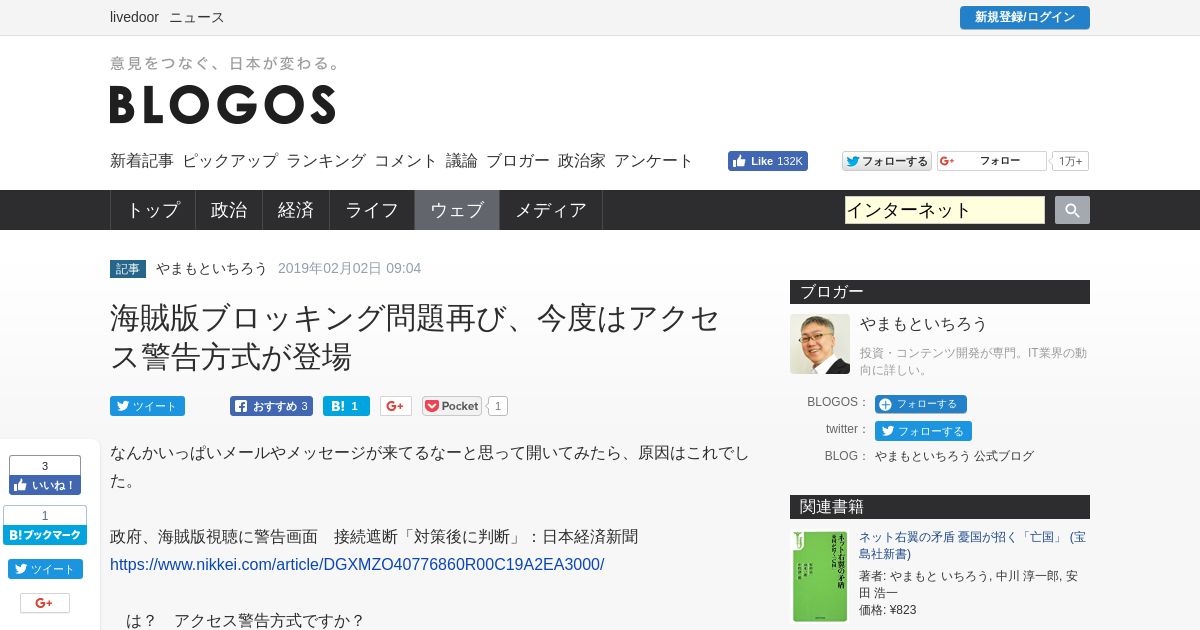Click the 関連書籍 section header
Image resolution: width=1200 pixels, height=630 pixels.
coord(940,507)
